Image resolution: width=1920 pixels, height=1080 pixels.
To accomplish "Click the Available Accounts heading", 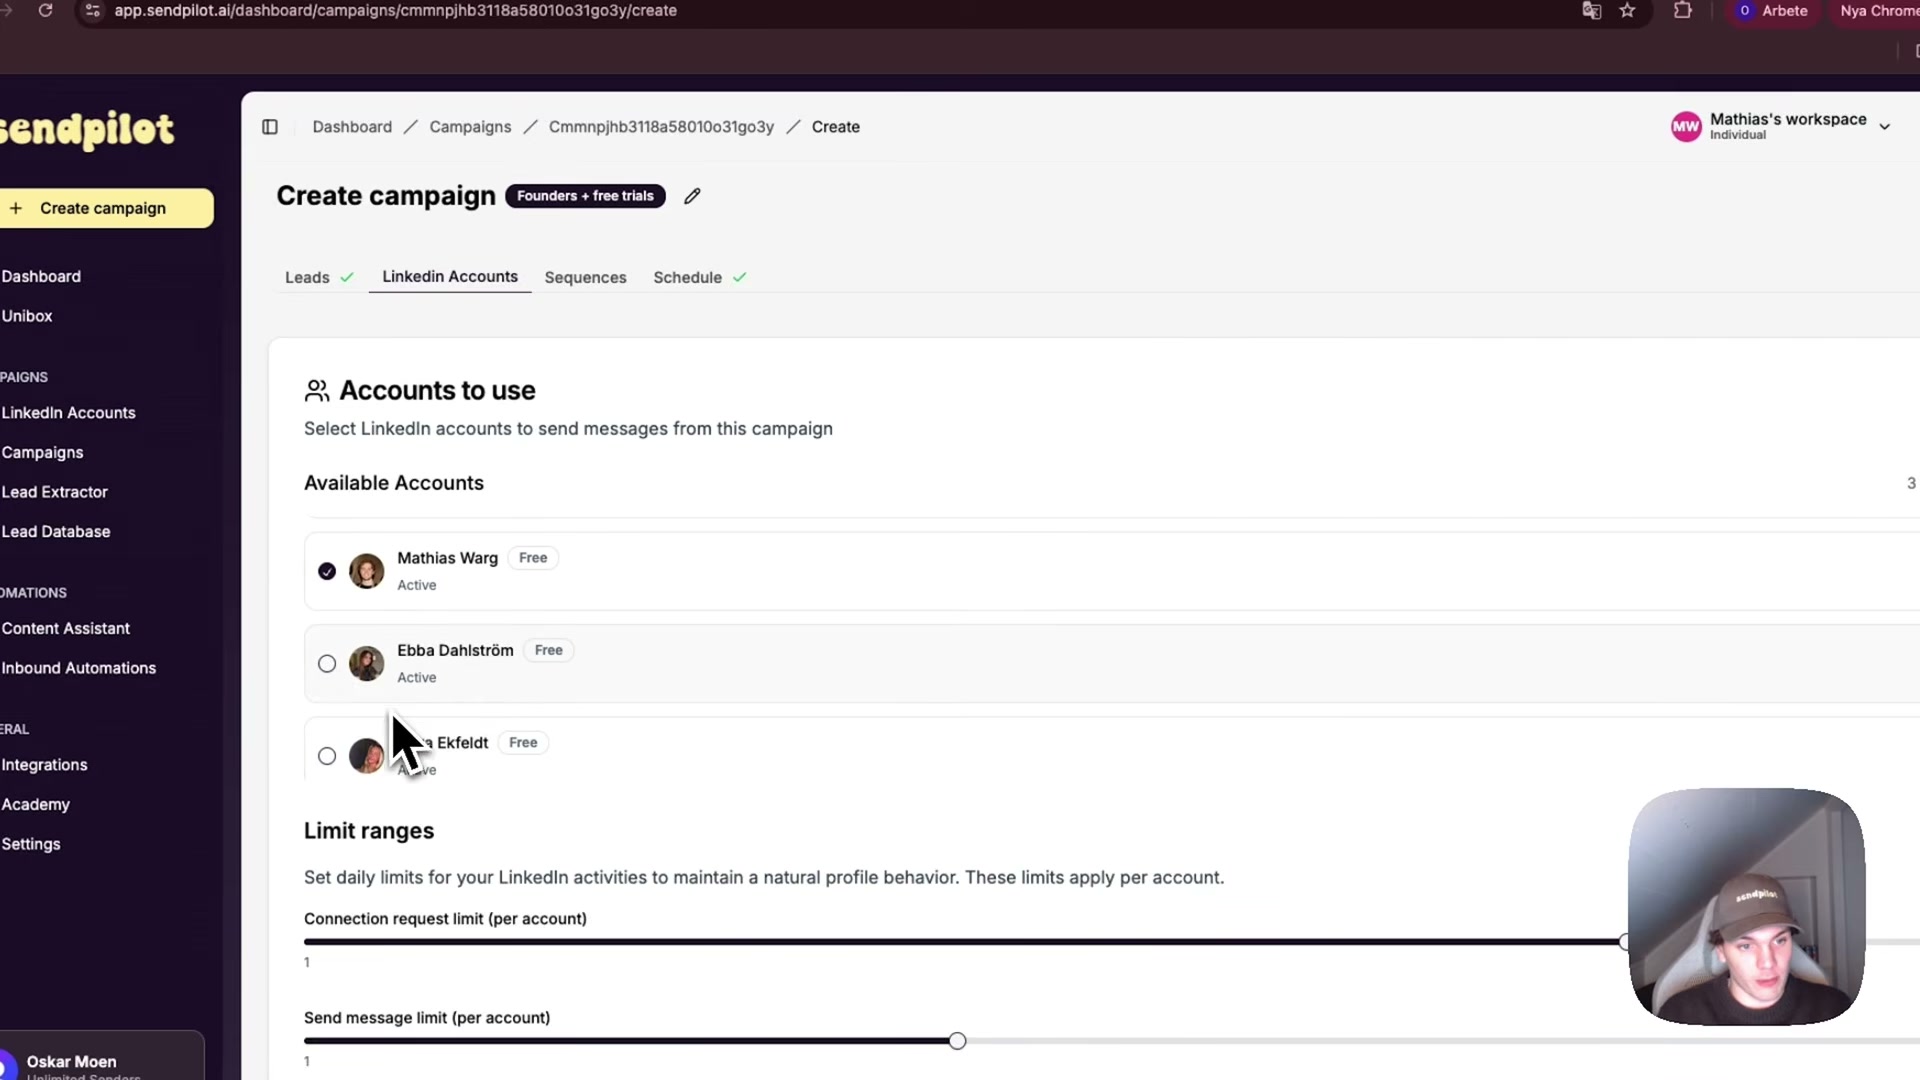I will 394,483.
